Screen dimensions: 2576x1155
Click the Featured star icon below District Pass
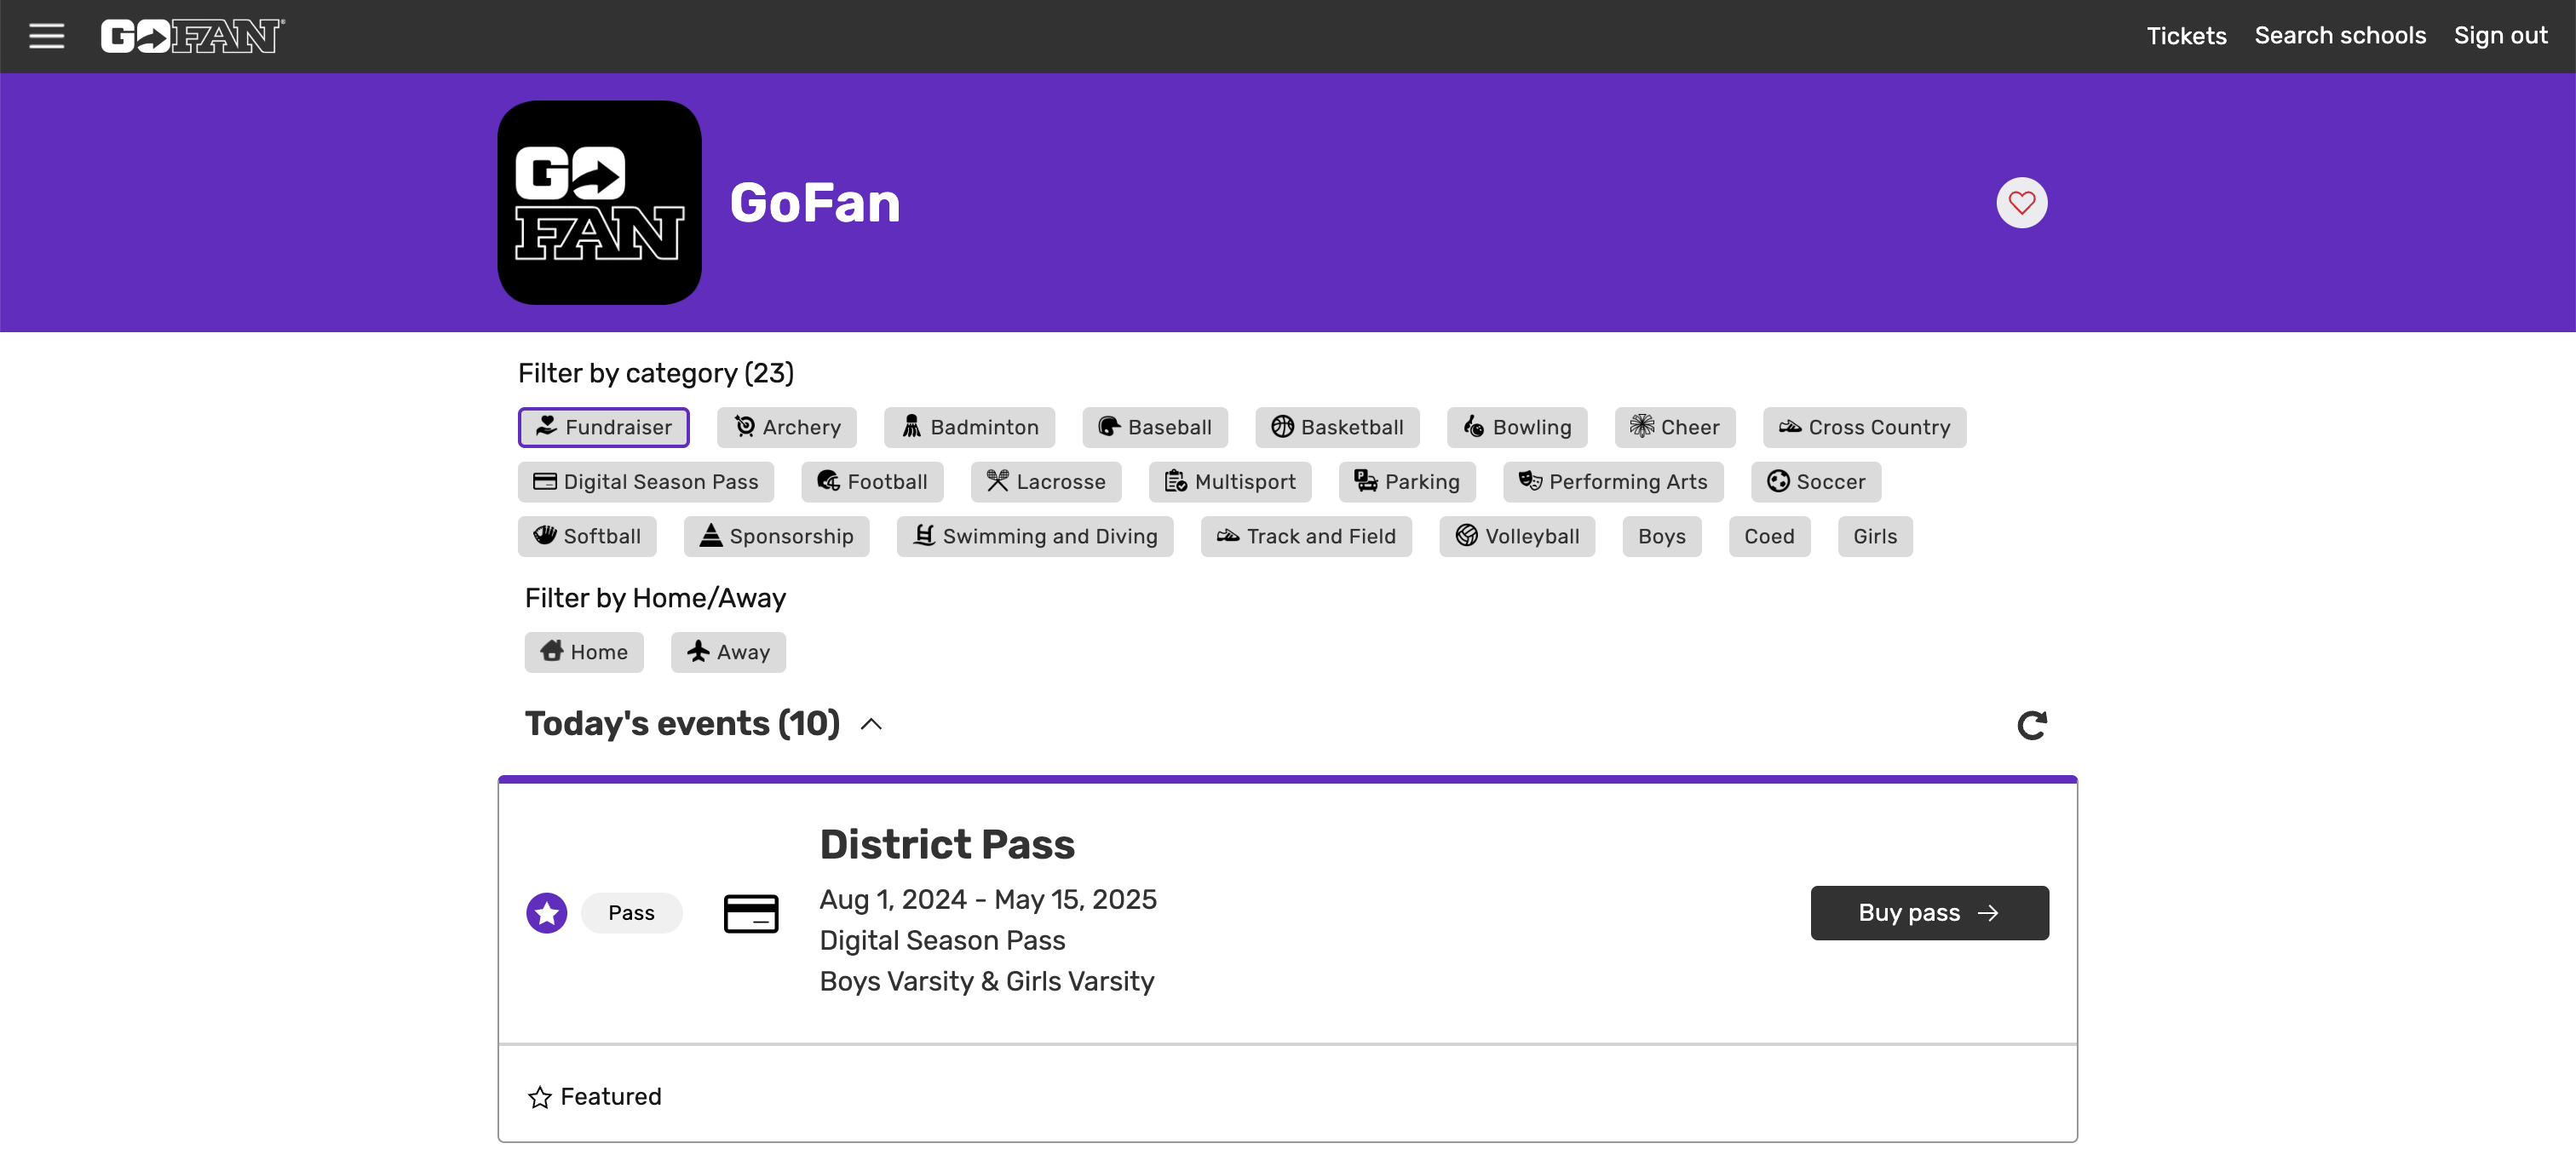pyautogui.click(x=540, y=1096)
